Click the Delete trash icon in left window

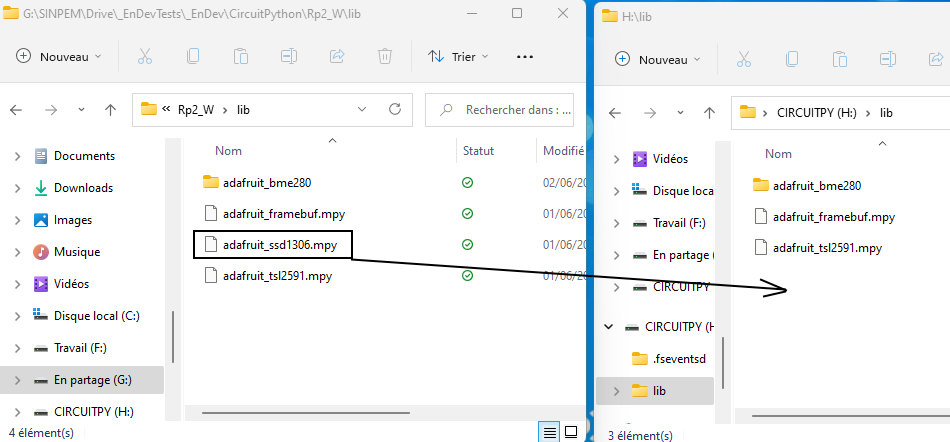coord(385,57)
